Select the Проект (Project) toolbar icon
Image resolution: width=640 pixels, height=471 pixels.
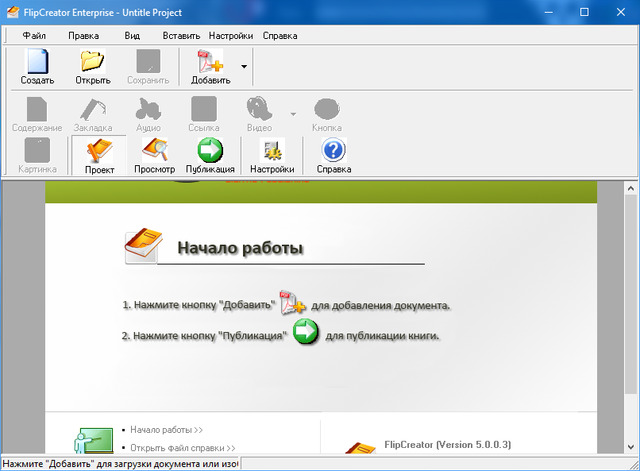coord(99,152)
